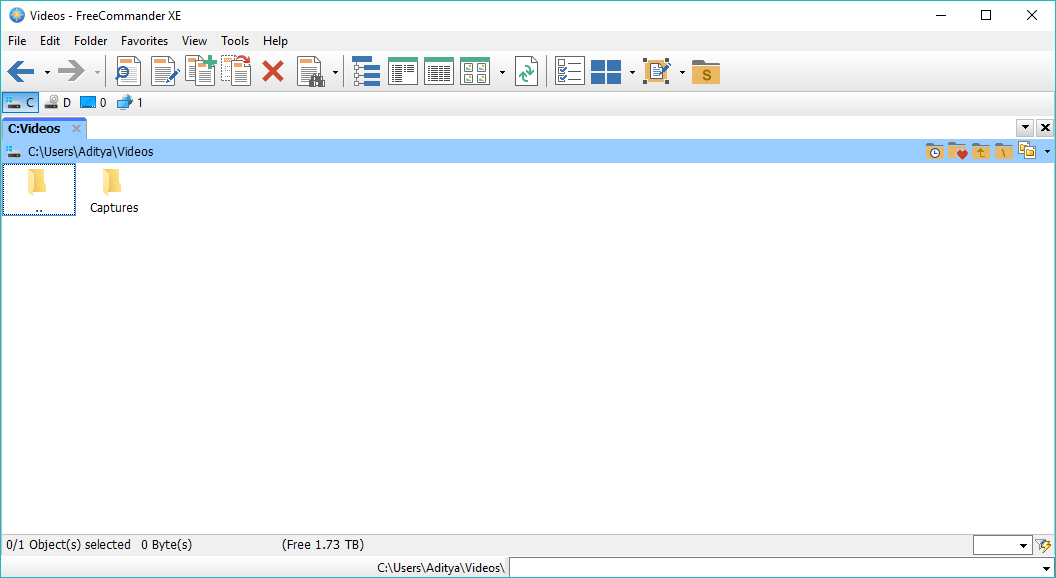Toggle the dual panel split layout
The image size is (1056, 578).
[606, 72]
